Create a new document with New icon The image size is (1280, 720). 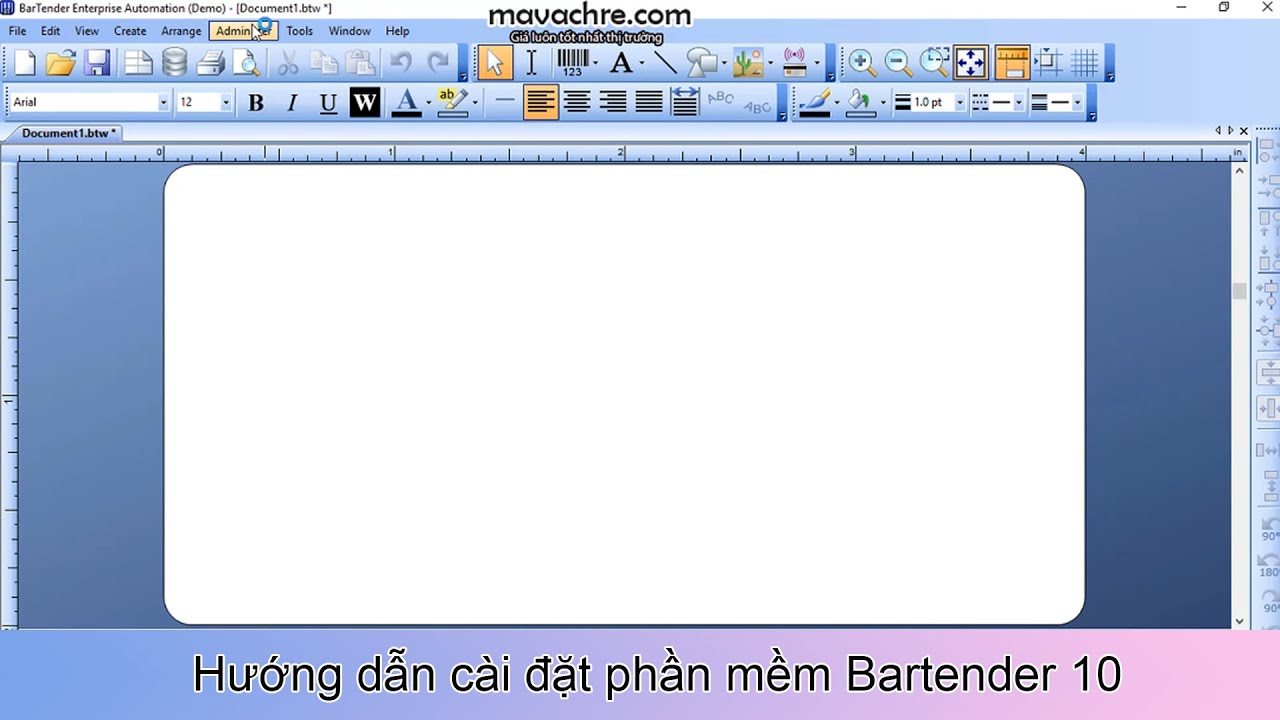24,63
